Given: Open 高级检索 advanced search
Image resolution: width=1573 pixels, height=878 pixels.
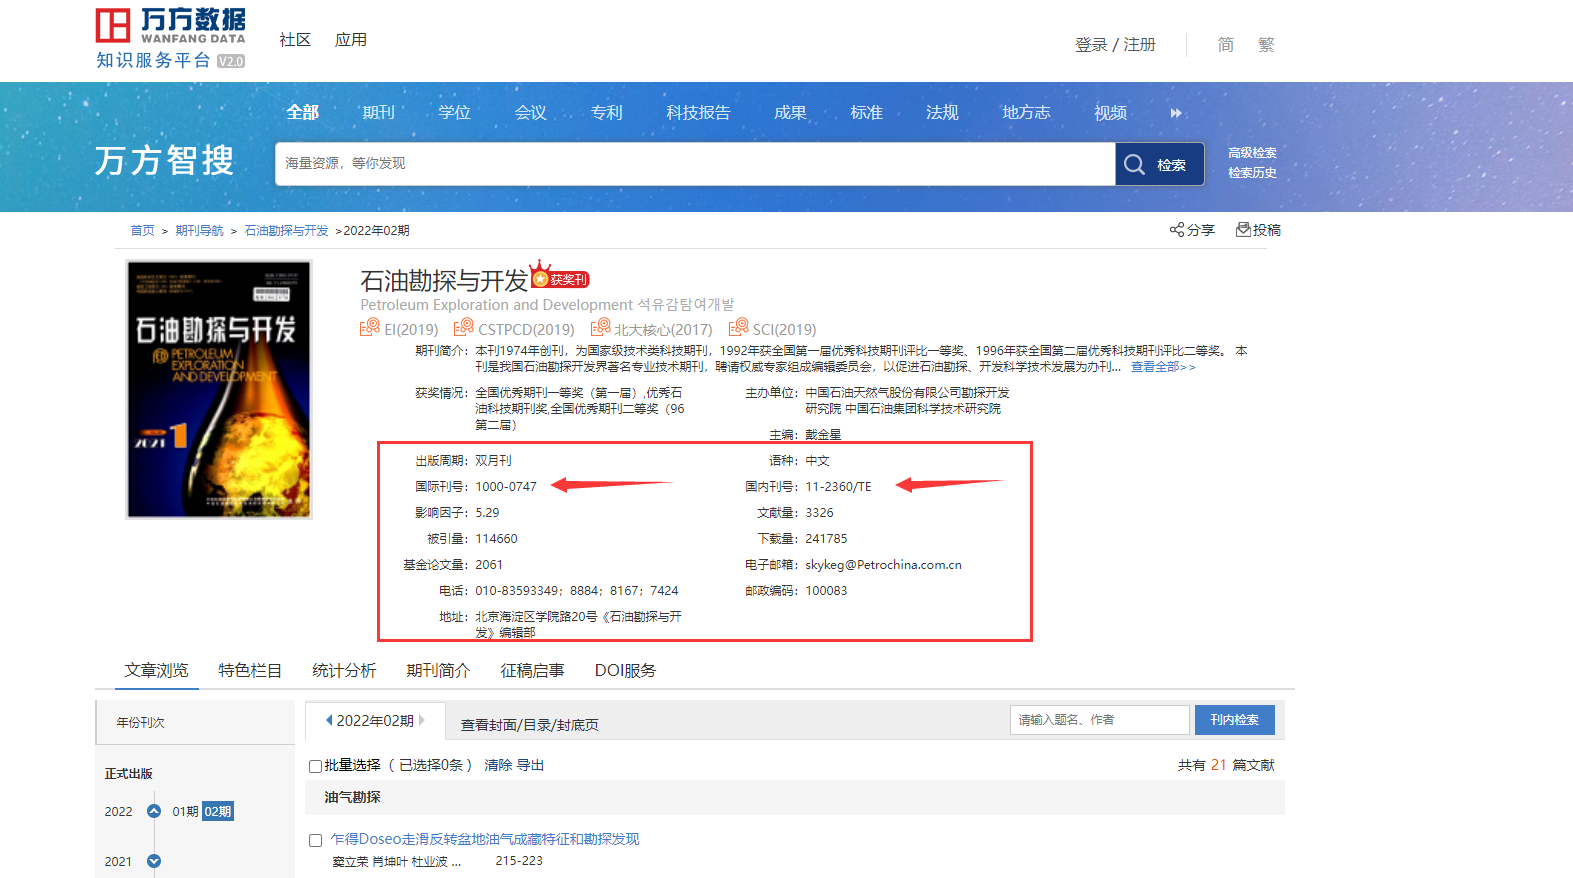Looking at the screenshot, I should coord(1252,153).
